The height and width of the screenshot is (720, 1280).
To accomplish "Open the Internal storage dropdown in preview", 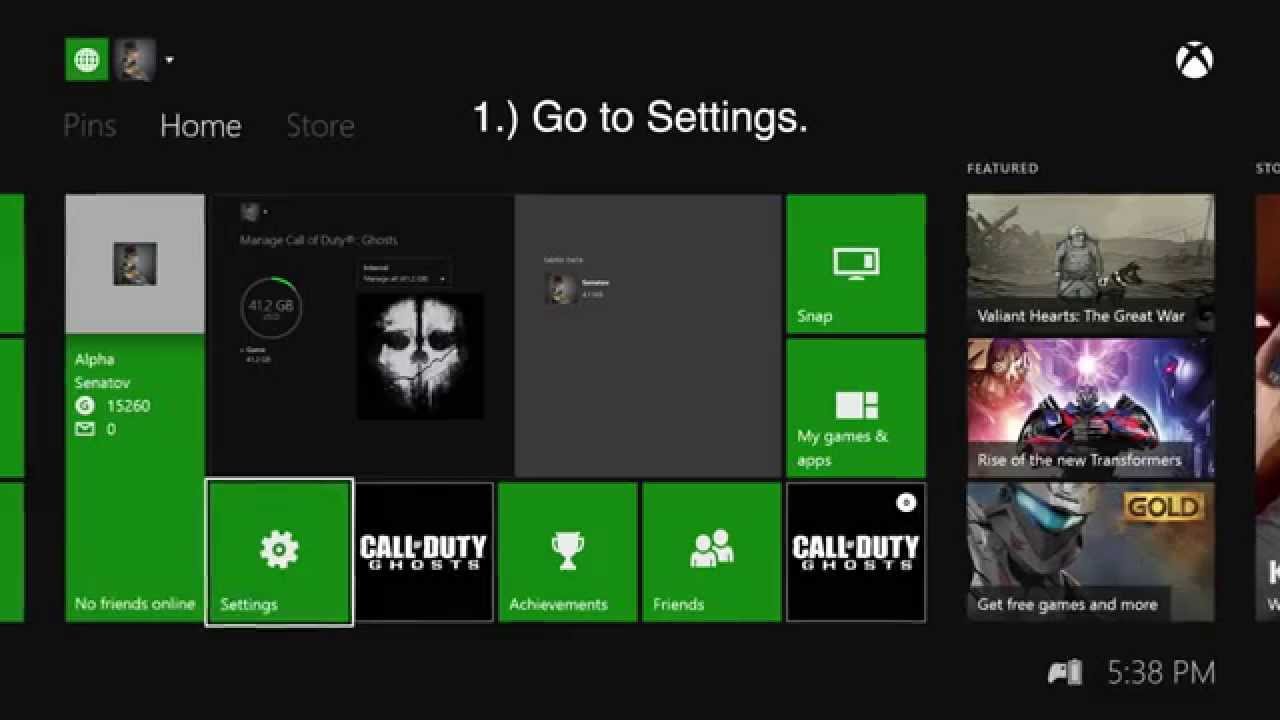I will click(x=404, y=274).
